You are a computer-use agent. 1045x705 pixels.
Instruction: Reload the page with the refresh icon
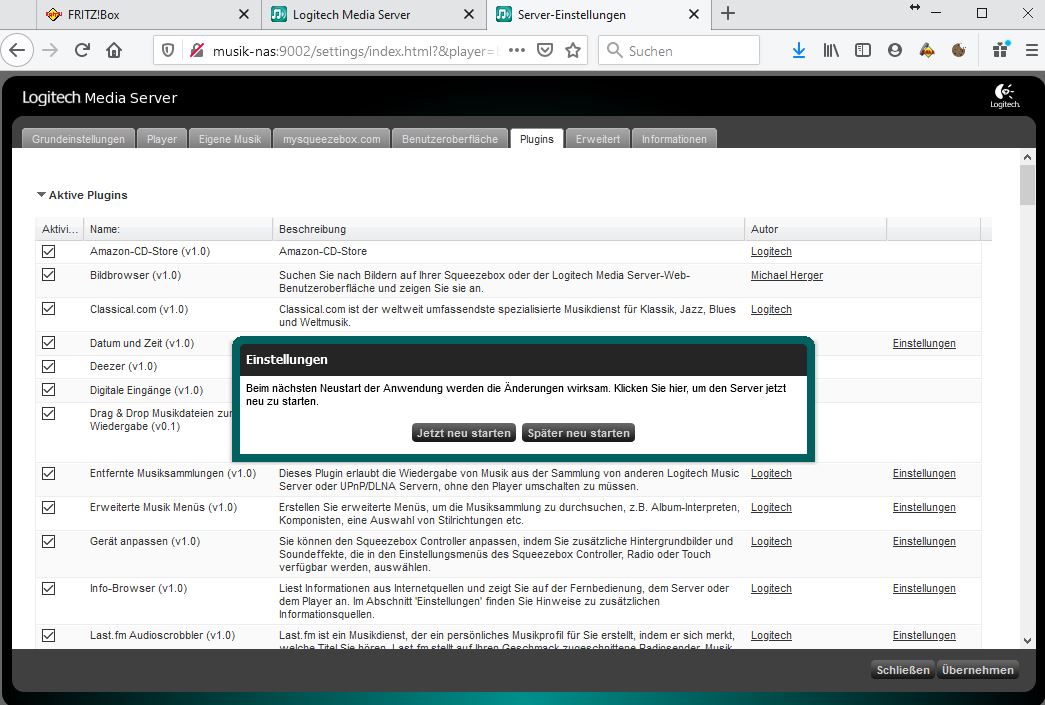coord(82,51)
